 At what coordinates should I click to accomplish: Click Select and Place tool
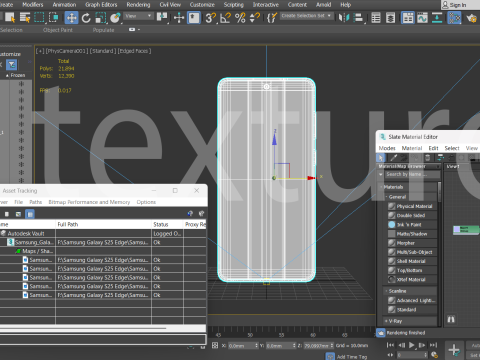[x=115, y=17]
